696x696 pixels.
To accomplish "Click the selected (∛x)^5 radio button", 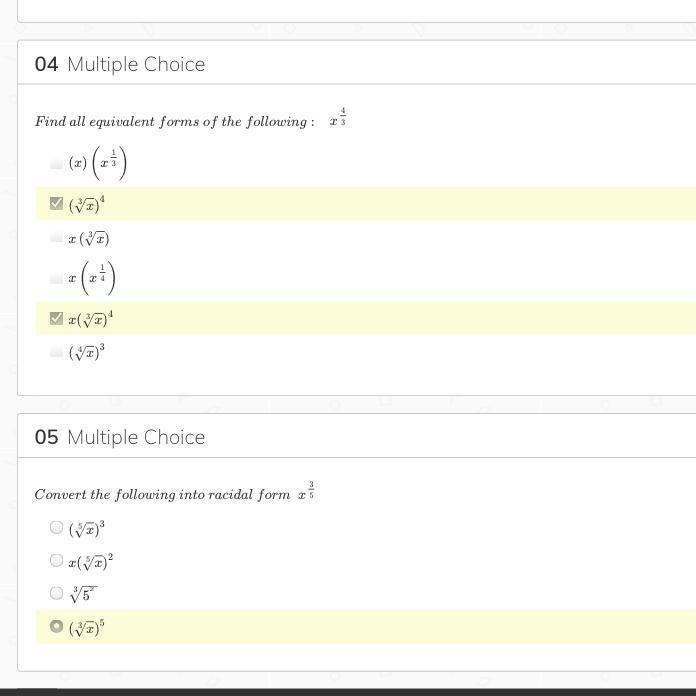I will tap(56, 626).
